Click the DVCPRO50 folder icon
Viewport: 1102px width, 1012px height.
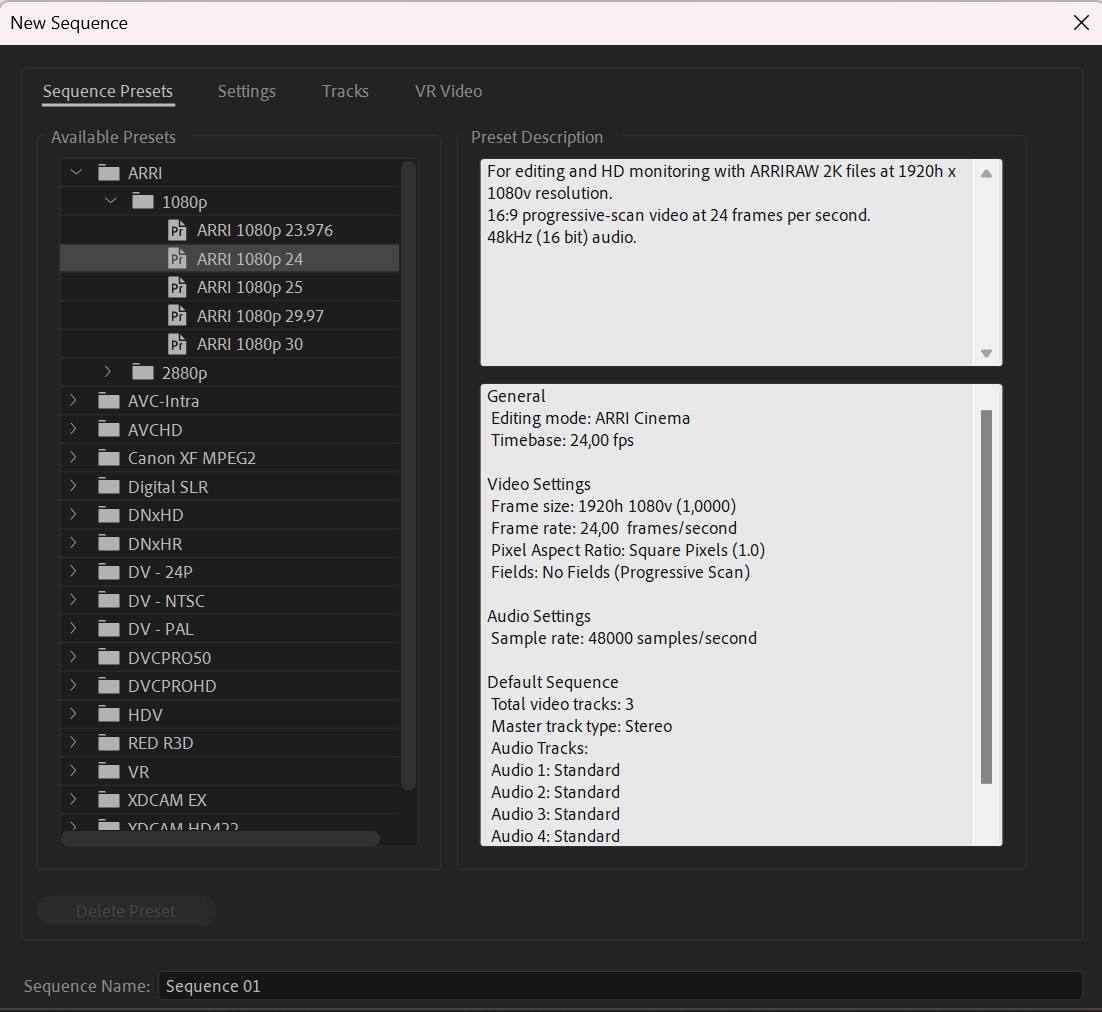[109, 656]
